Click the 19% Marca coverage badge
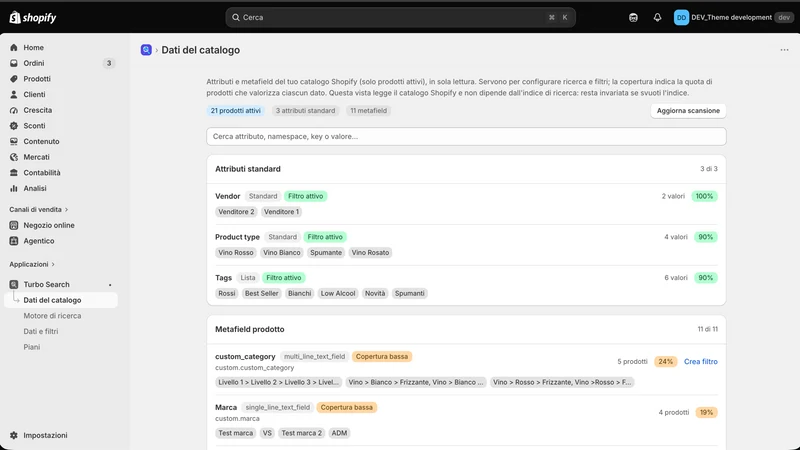Viewport: 800px width, 450px height. point(706,413)
